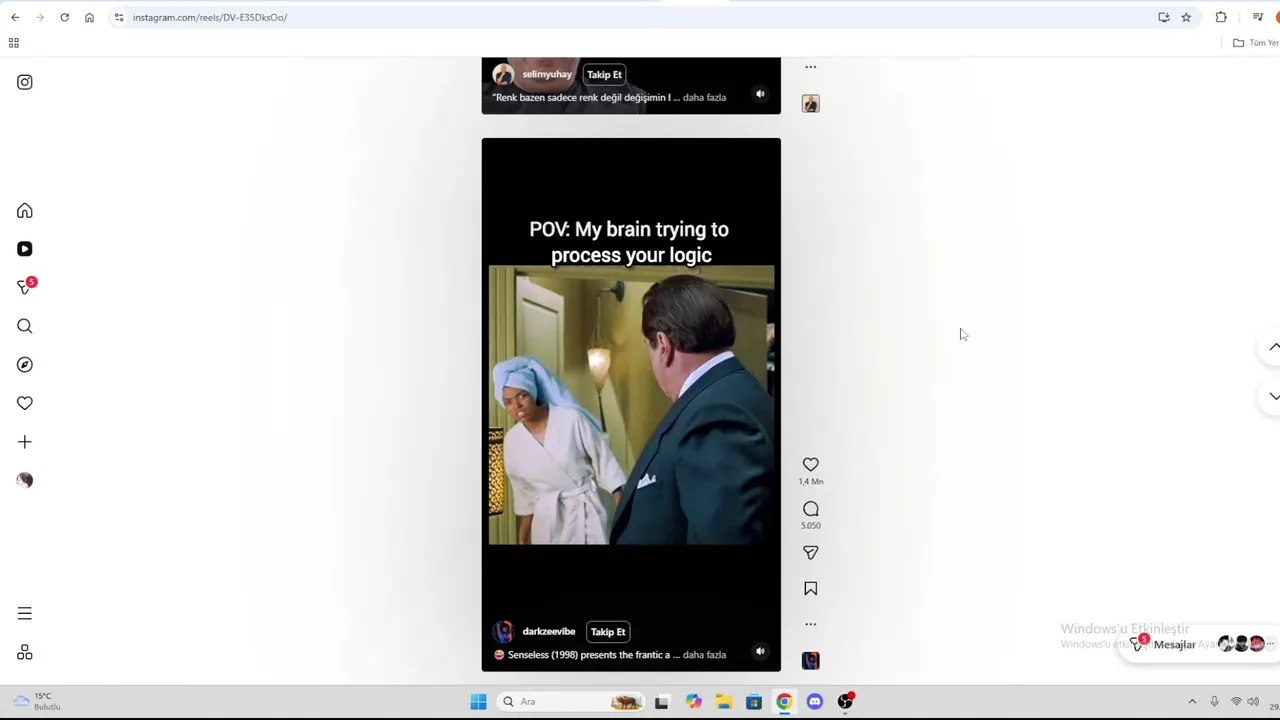1280x720 pixels.
Task: Open File Explorer from taskbar
Action: coord(723,702)
